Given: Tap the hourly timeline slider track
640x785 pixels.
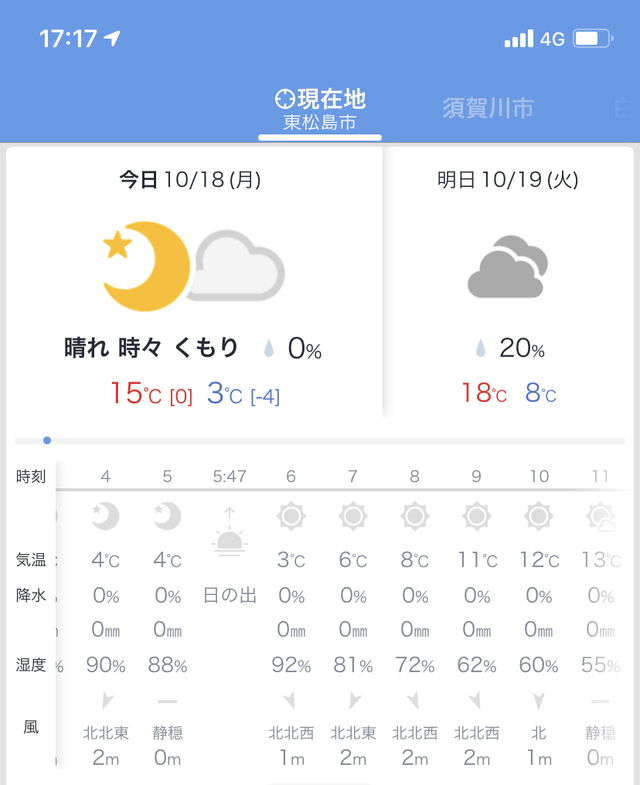Looking at the screenshot, I should click(320, 441).
